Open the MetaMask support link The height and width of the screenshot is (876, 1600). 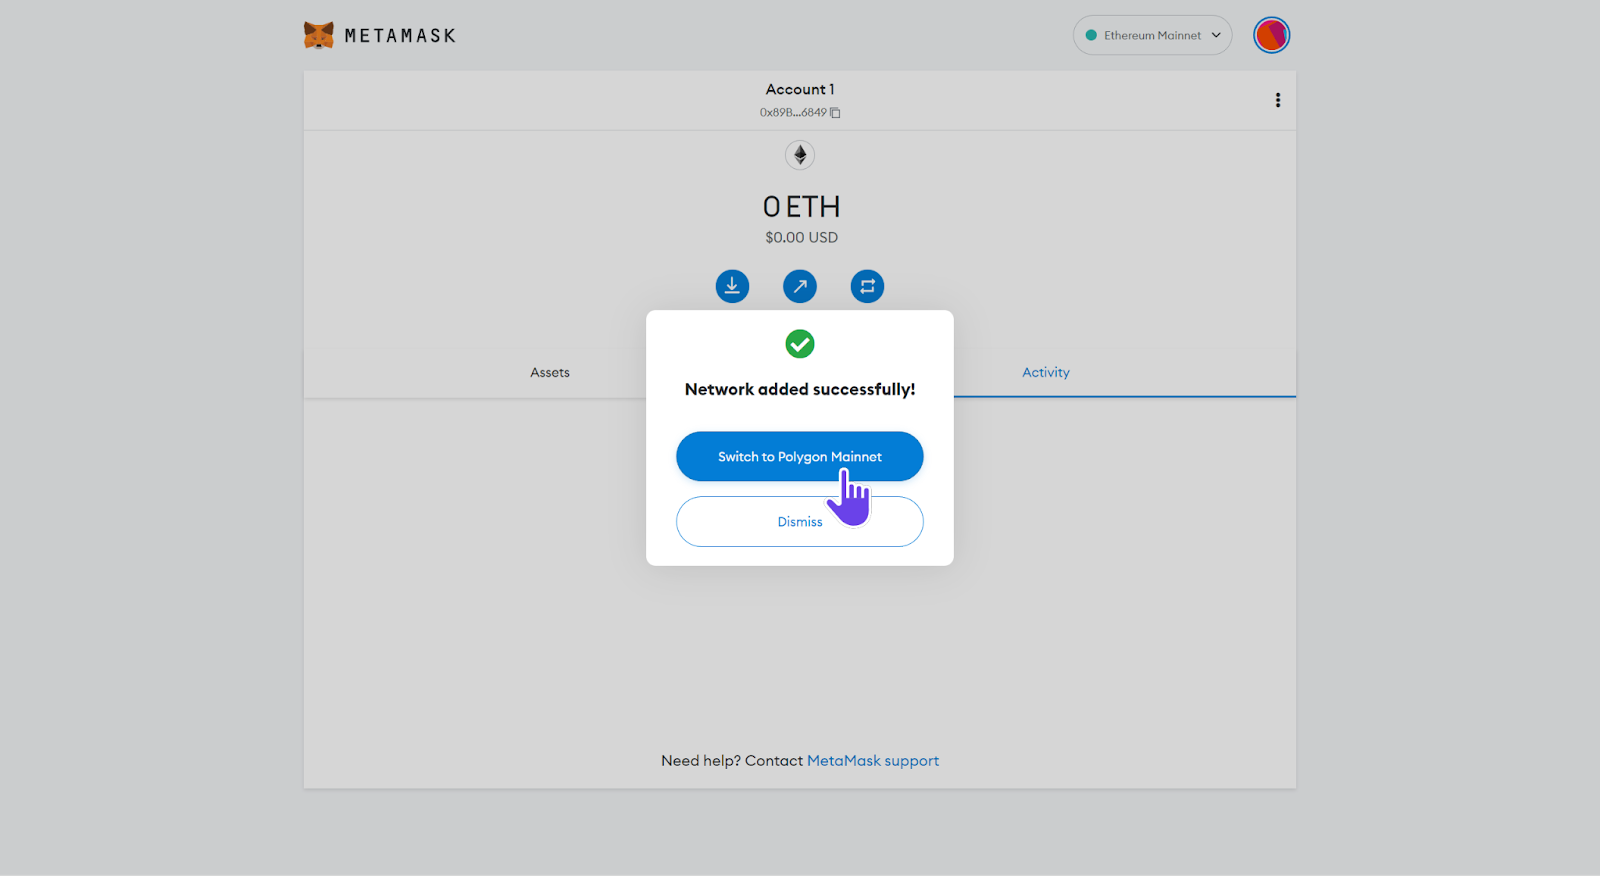coord(873,761)
